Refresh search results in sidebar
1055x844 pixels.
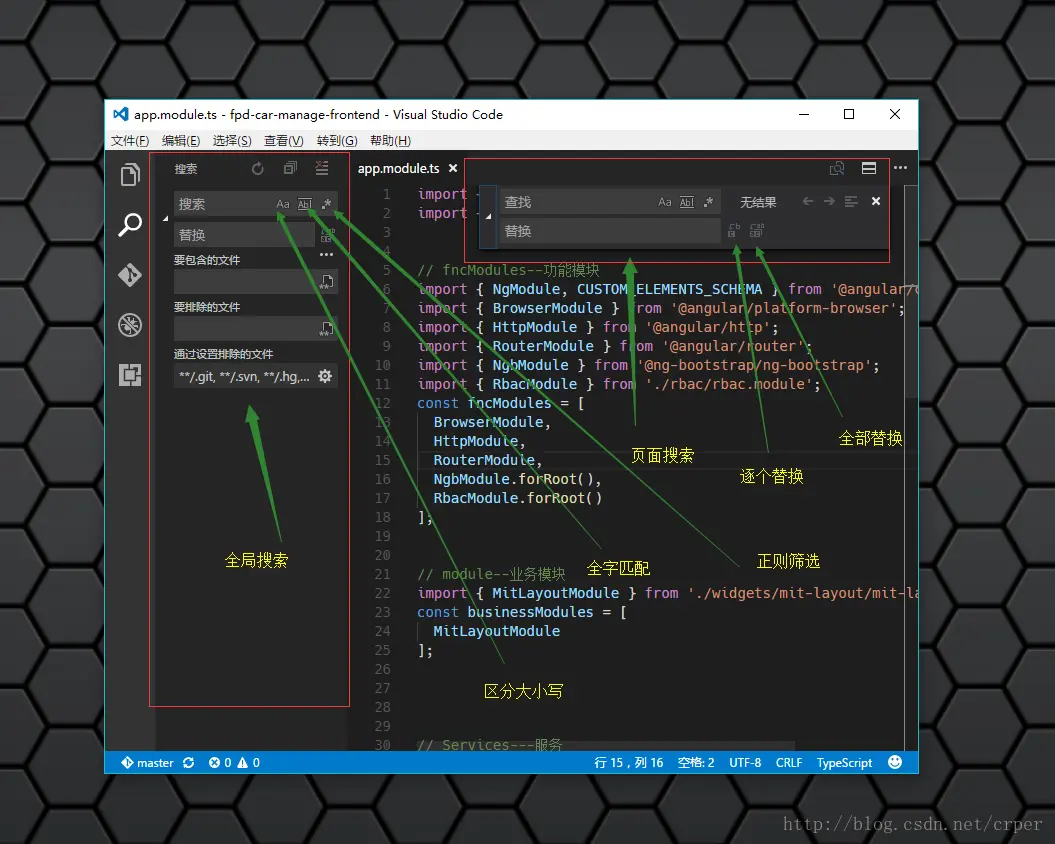tap(258, 168)
